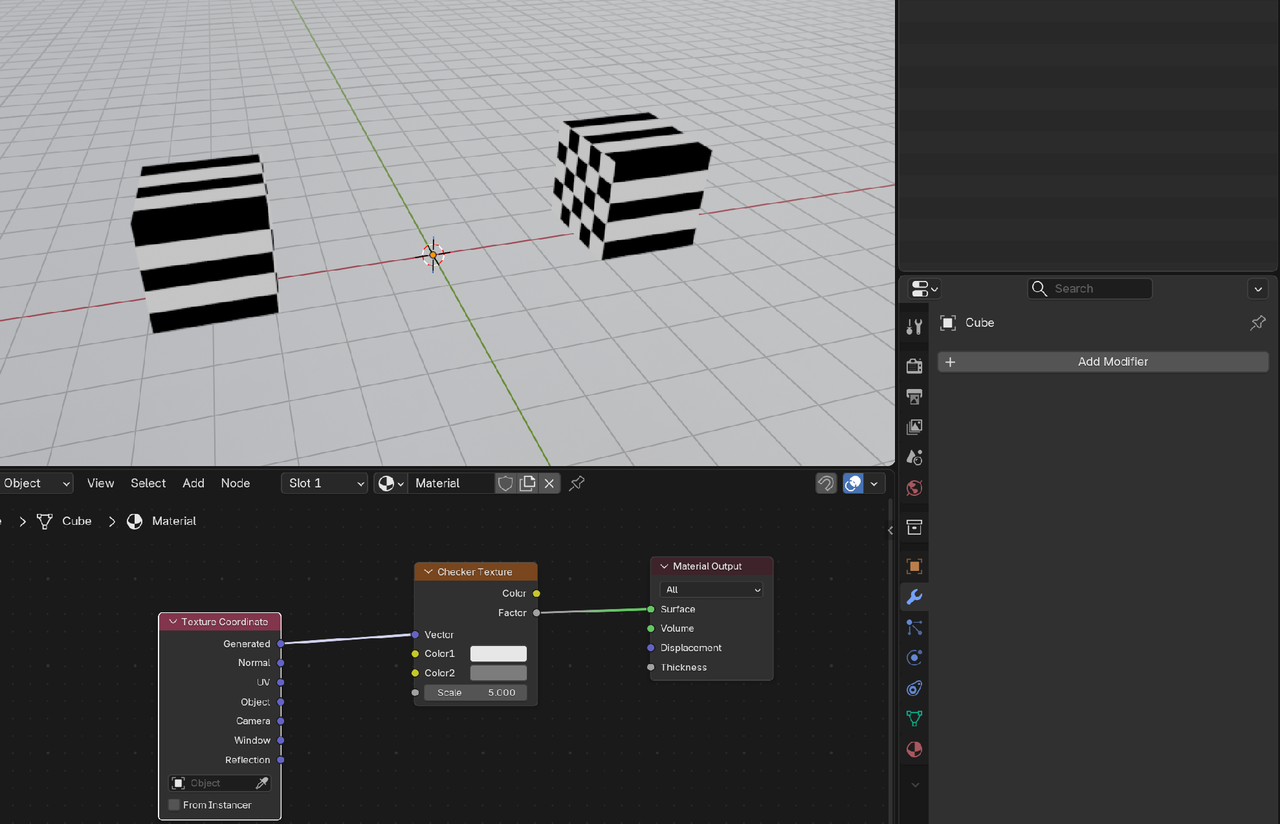Switch to Output properties tab
Viewport: 1280px width, 824px height.
(x=914, y=397)
